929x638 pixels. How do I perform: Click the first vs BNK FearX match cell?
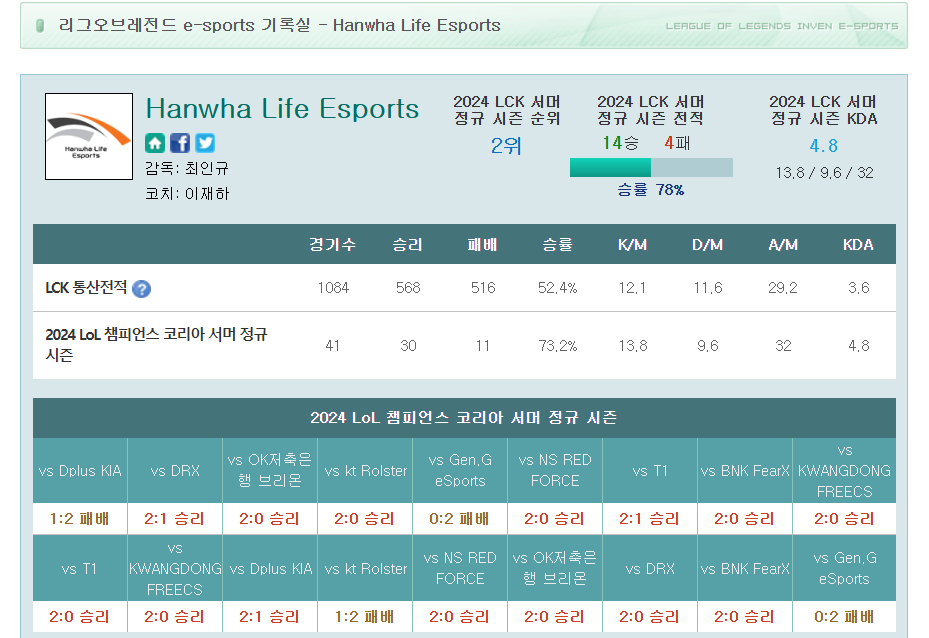745,471
